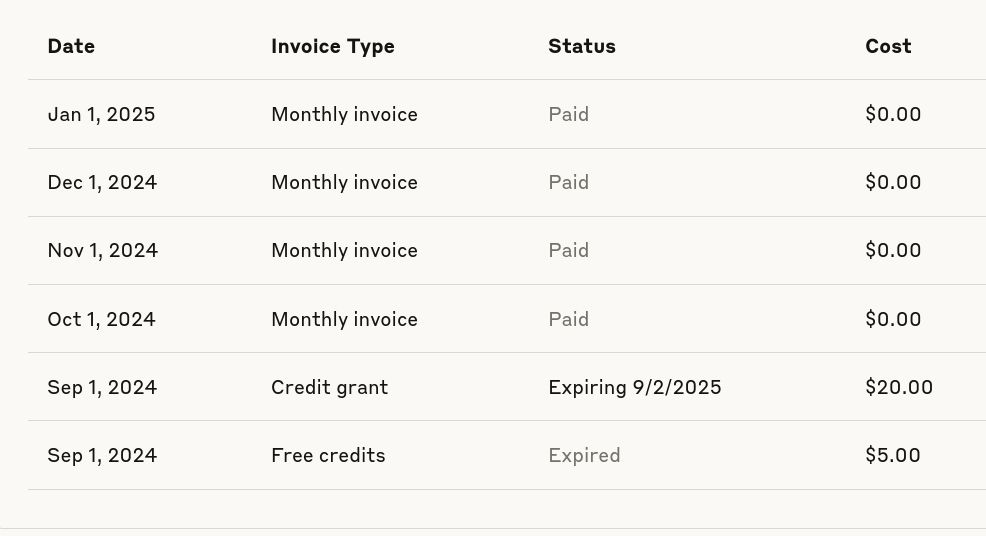986x536 pixels.
Task: Click the Oct 1, 2024 invoice date
Action: (x=101, y=319)
